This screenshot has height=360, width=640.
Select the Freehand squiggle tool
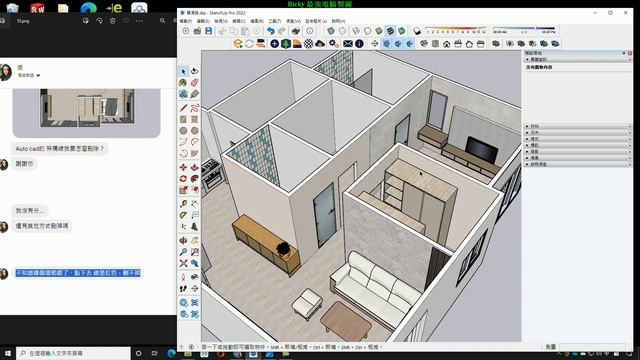click(x=195, y=108)
